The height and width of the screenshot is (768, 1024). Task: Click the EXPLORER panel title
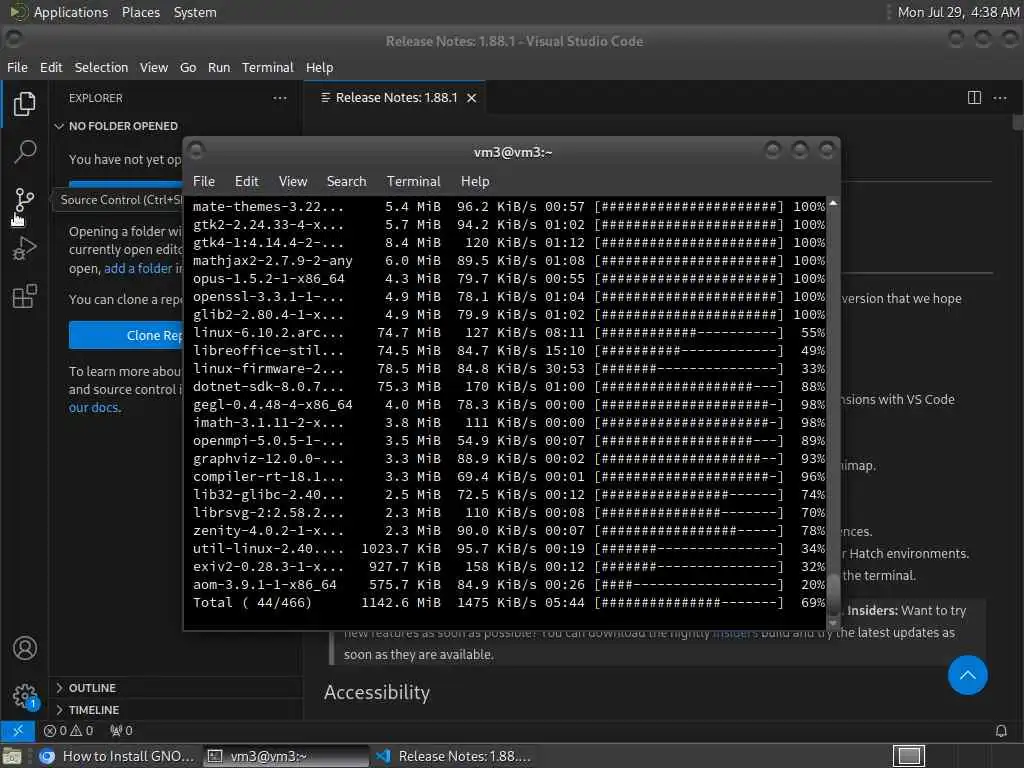pyautogui.click(x=95, y=98)
